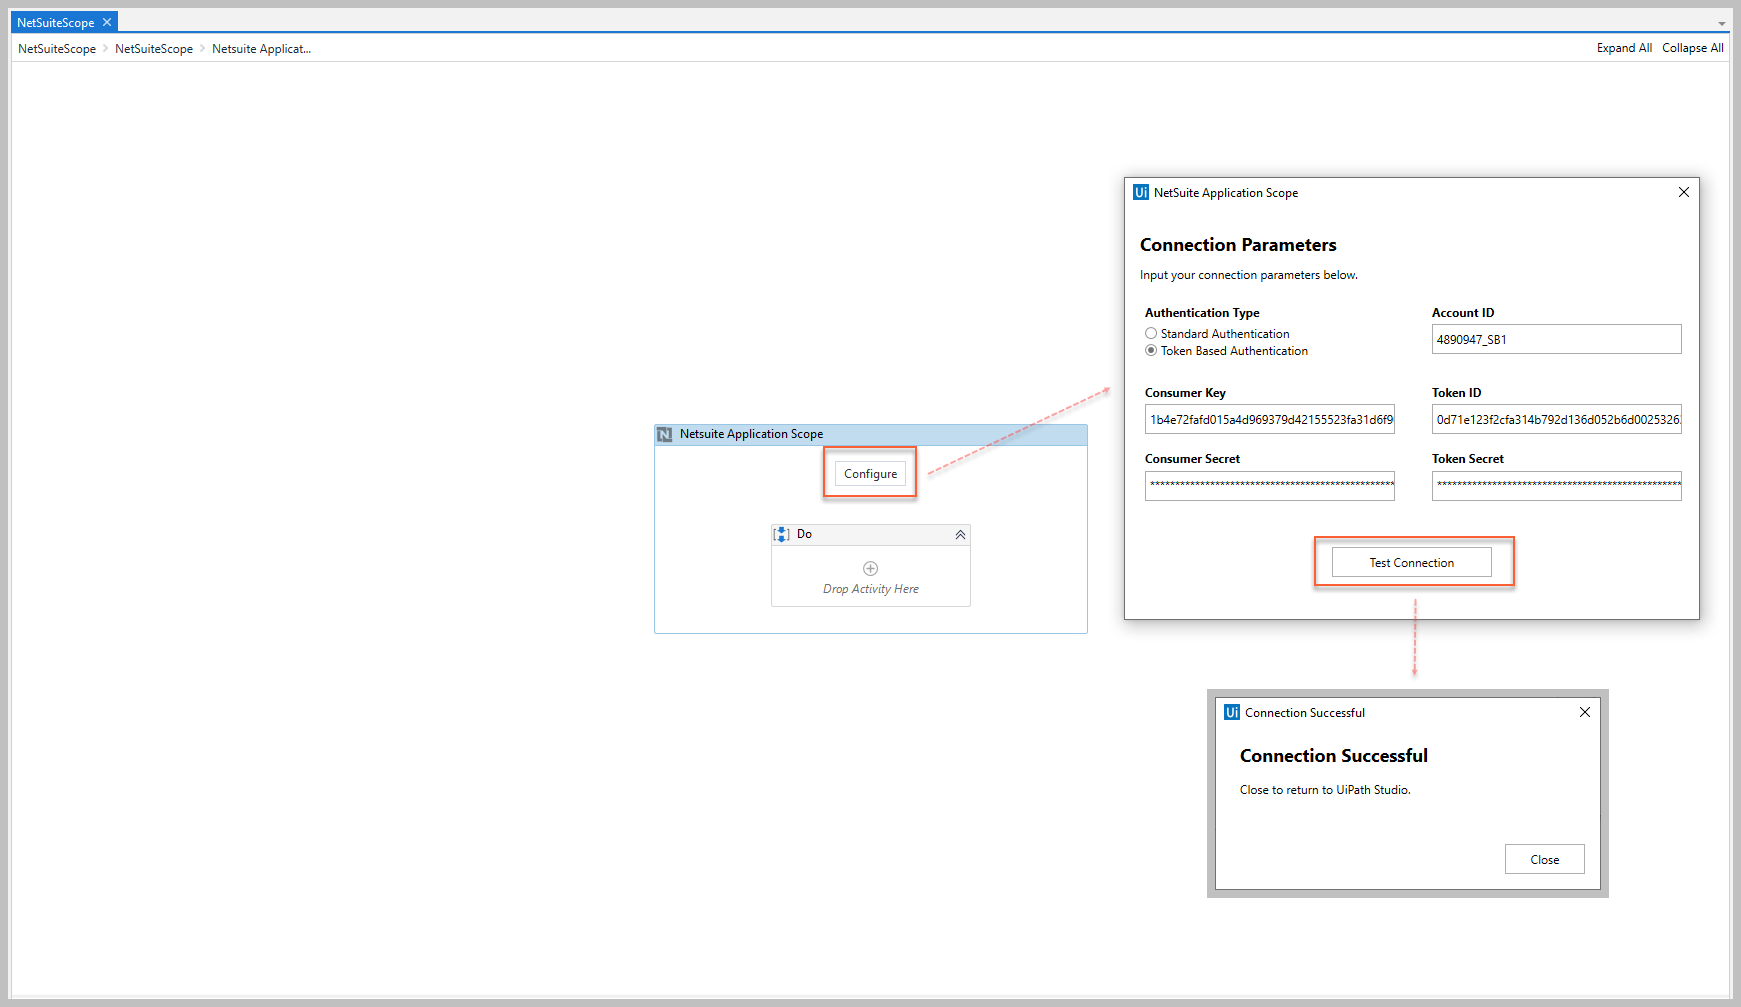Click the Do sequence icon

(x=782, y=534)
